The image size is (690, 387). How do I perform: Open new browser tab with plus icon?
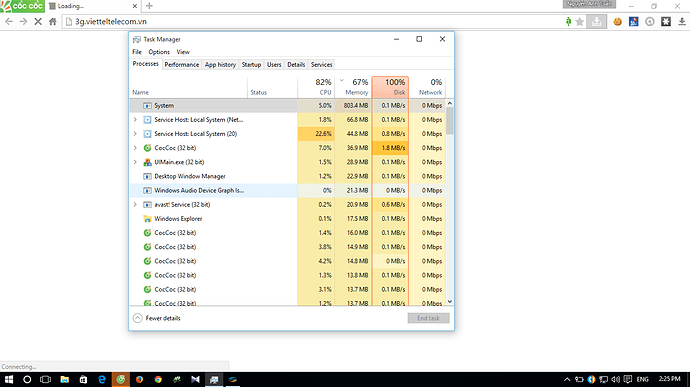coord(149,6)
